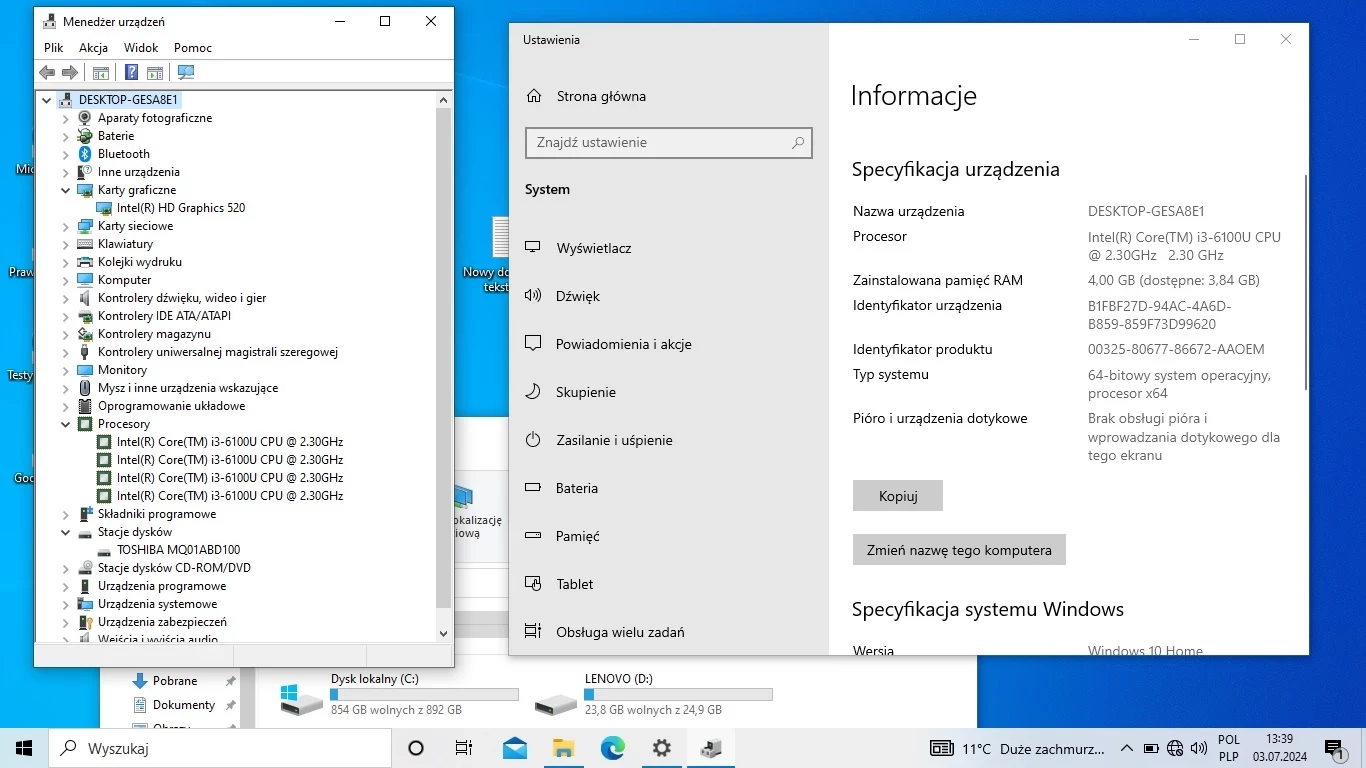Image resolution: width=1366 pixels, height=768 pixels.
Task: Click the Zasilanie i uśpienie power icon
Action: click(533, 440)
